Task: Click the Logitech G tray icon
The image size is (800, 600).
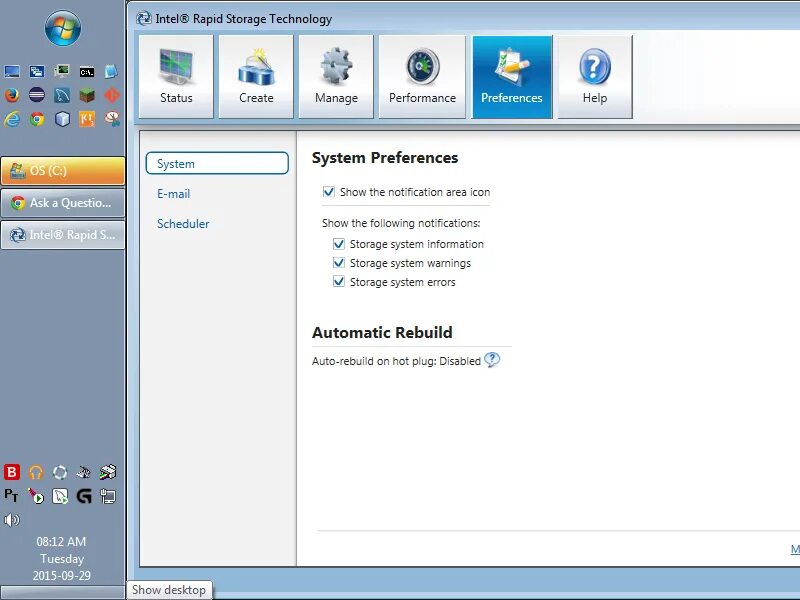Action: coord(84,496)
